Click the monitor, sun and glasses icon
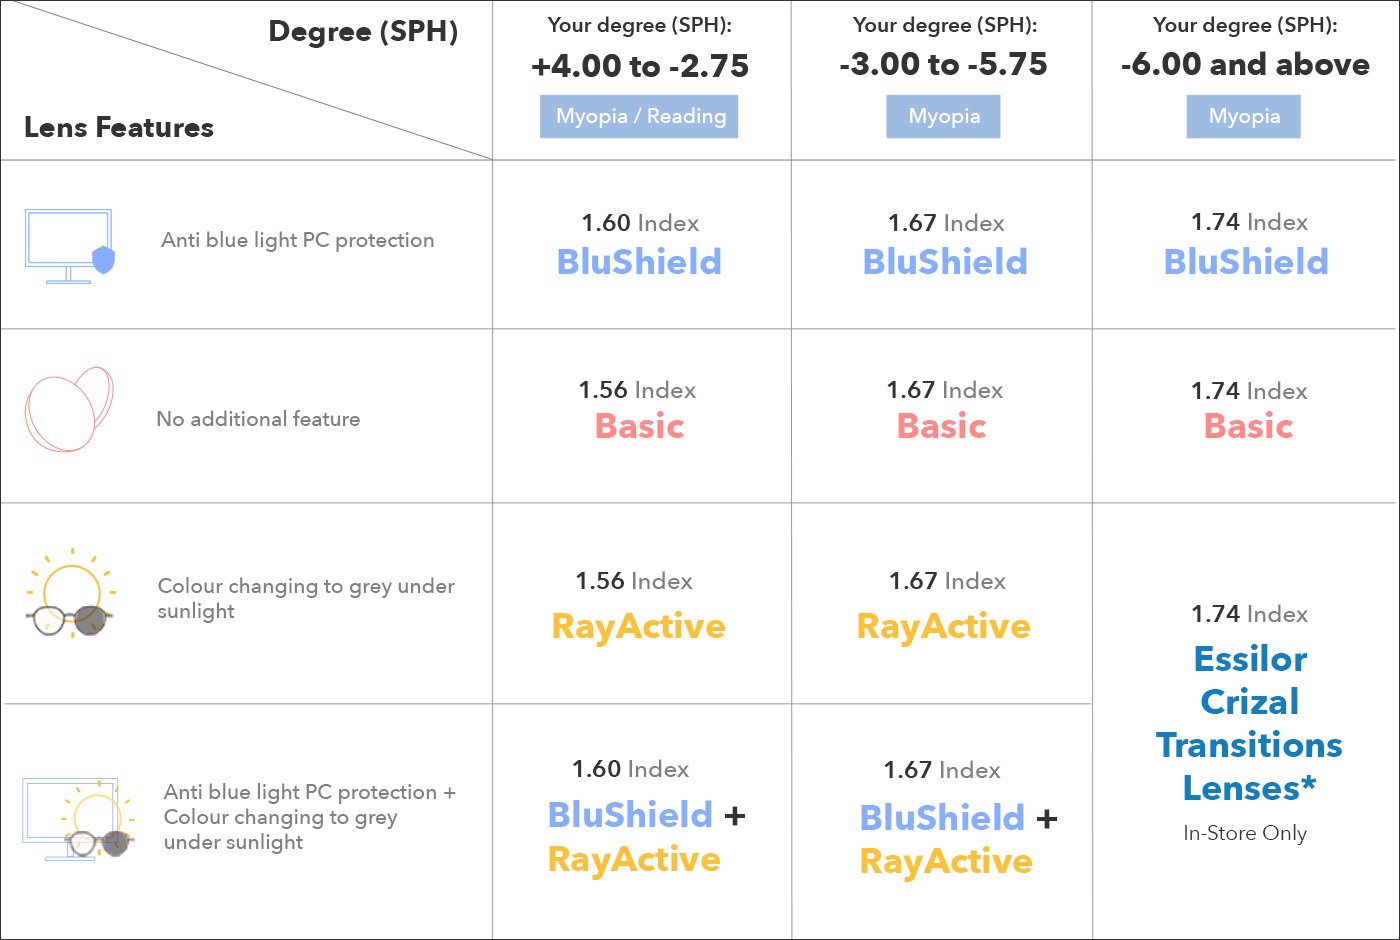This screenshot has height=940, width=1400. [77, 819]
